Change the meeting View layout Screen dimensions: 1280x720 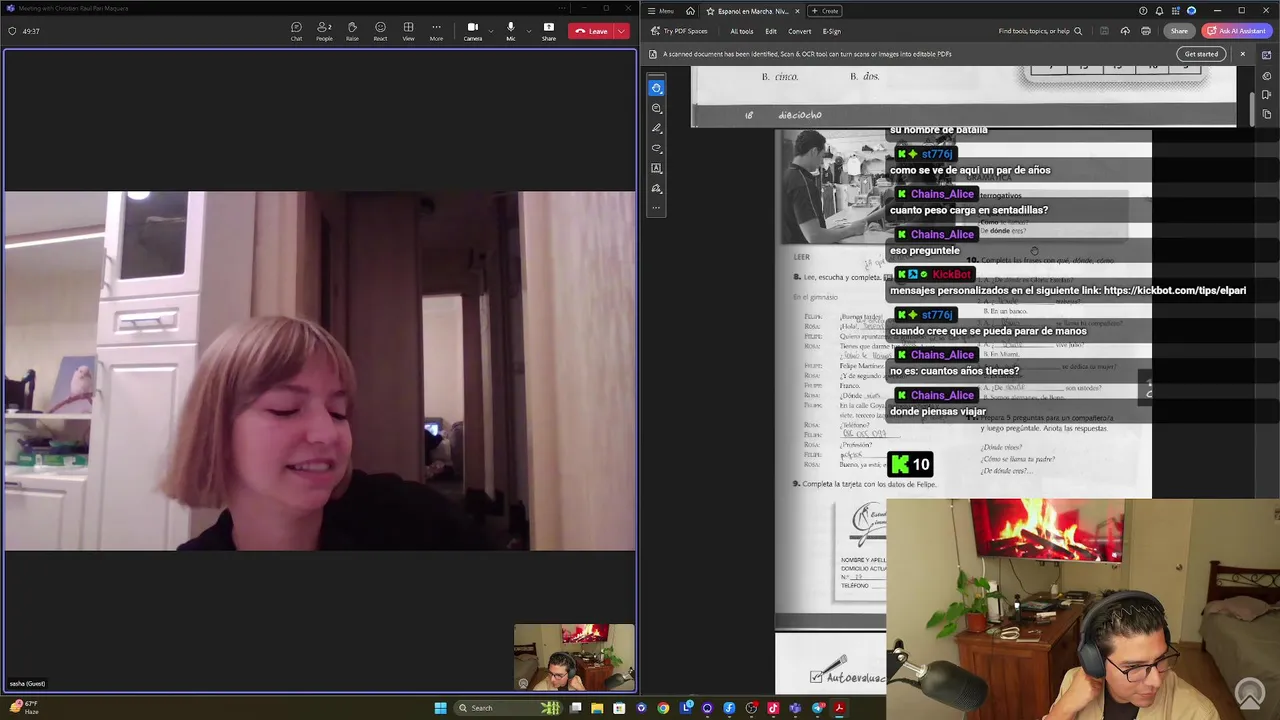[408, 31]
